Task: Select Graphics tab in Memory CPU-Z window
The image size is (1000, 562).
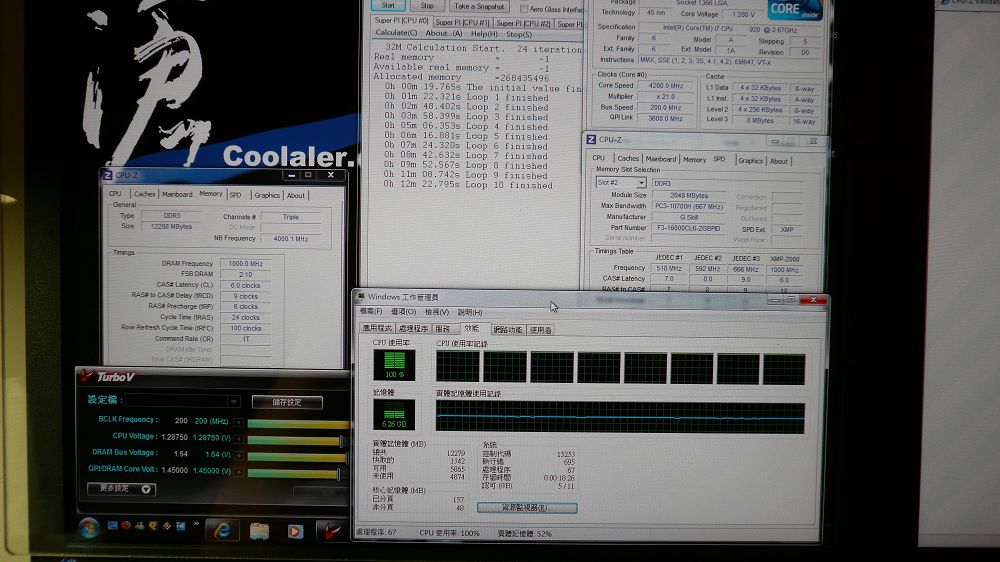Action: tap(267, 195)
